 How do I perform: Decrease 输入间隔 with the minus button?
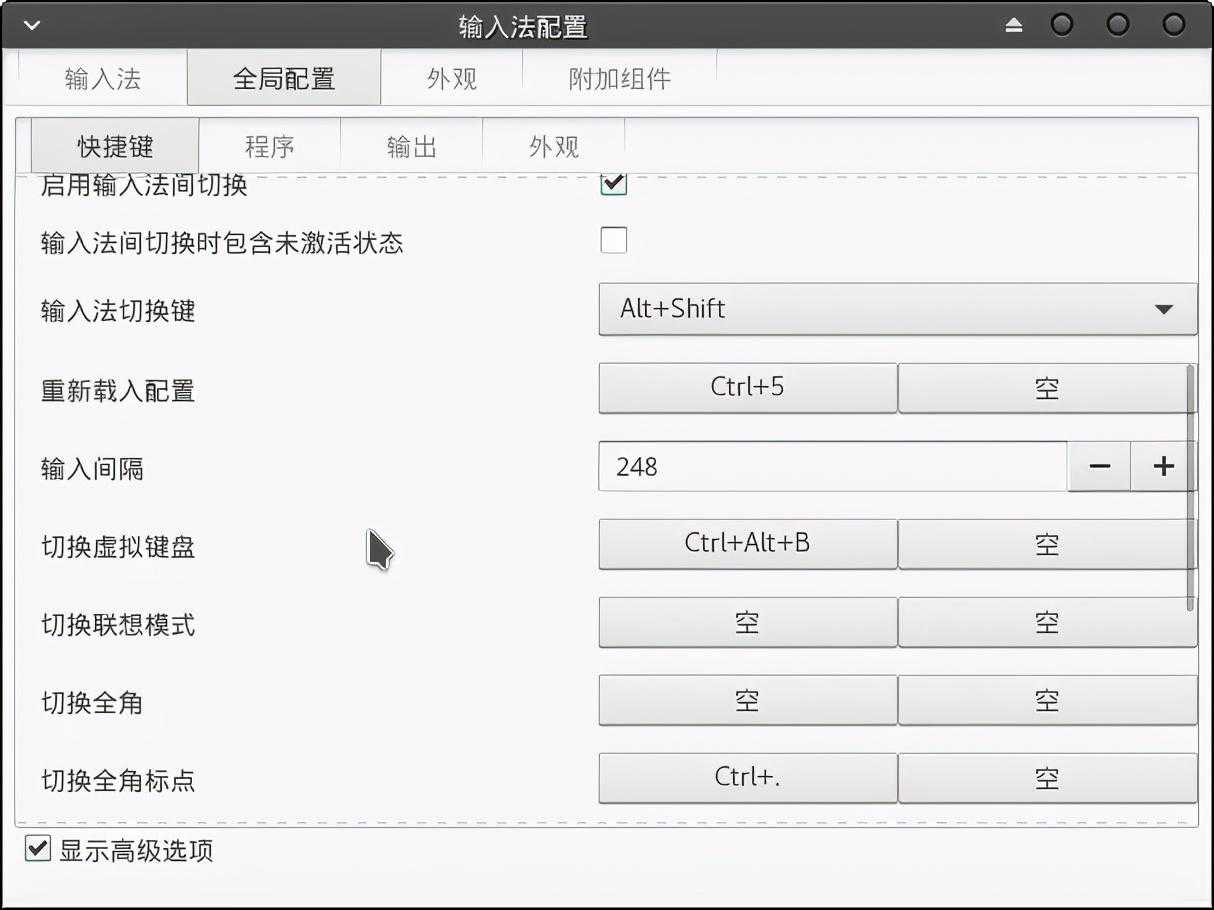click(1099, 467)
